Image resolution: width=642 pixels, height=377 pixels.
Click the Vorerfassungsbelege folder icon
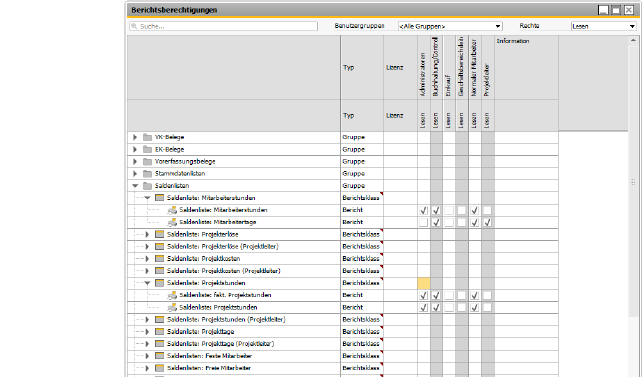[147, 161]
